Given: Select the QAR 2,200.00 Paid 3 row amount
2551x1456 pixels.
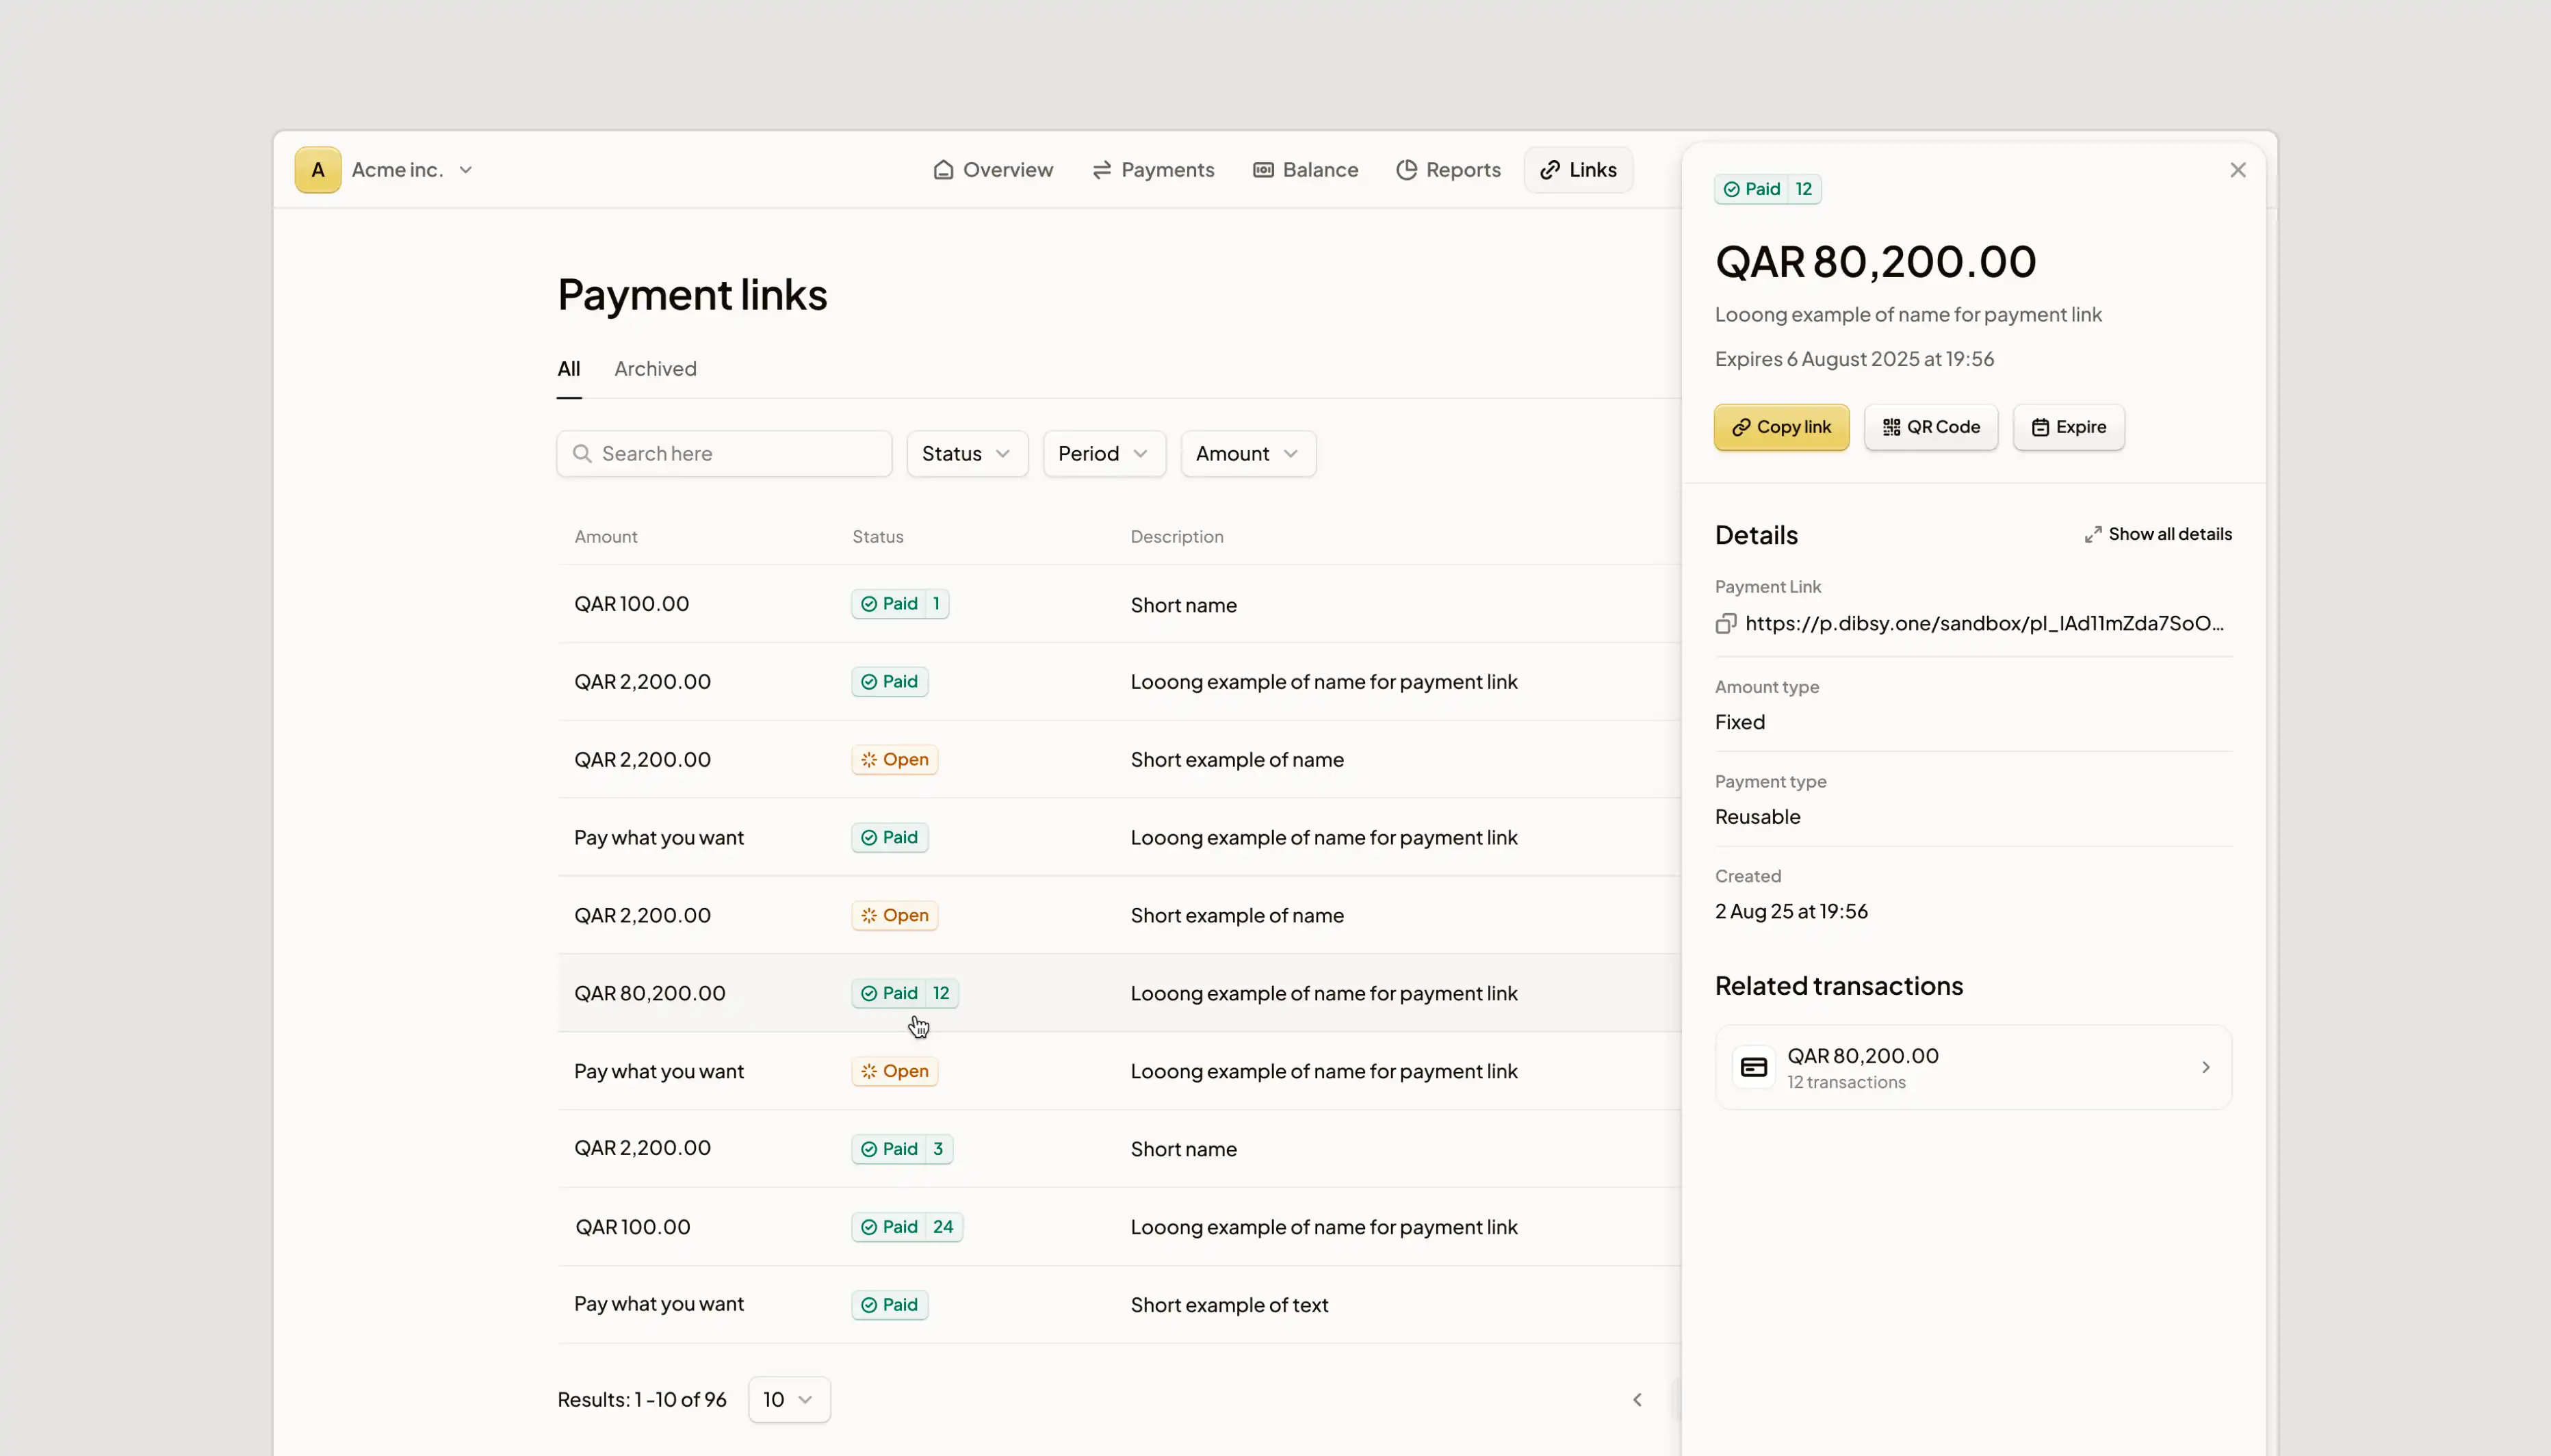Looking at the screenshot, I should coord(642,1148).
